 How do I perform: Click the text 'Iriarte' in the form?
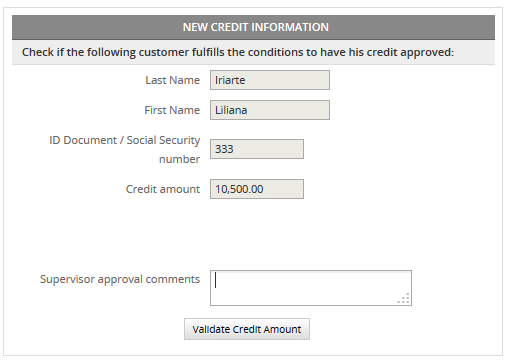click(x=230, y=80)
